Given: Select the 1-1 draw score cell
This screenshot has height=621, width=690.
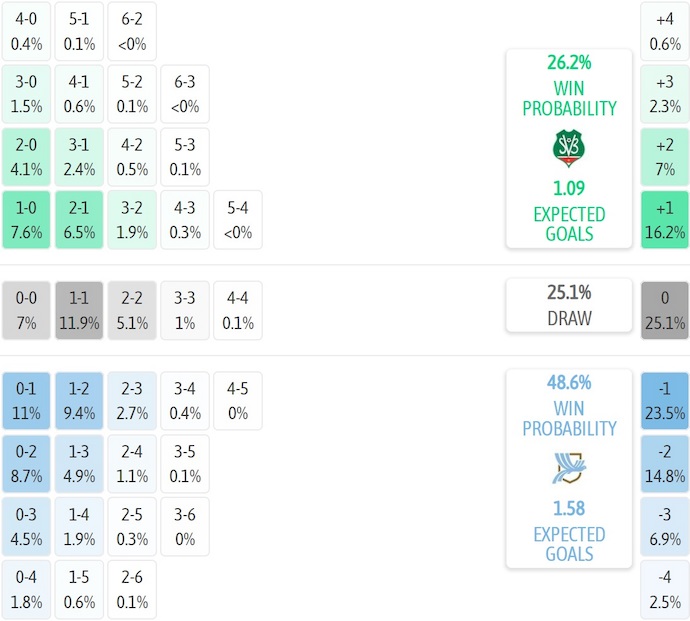Looking at the screenshot, I should 79,310.
